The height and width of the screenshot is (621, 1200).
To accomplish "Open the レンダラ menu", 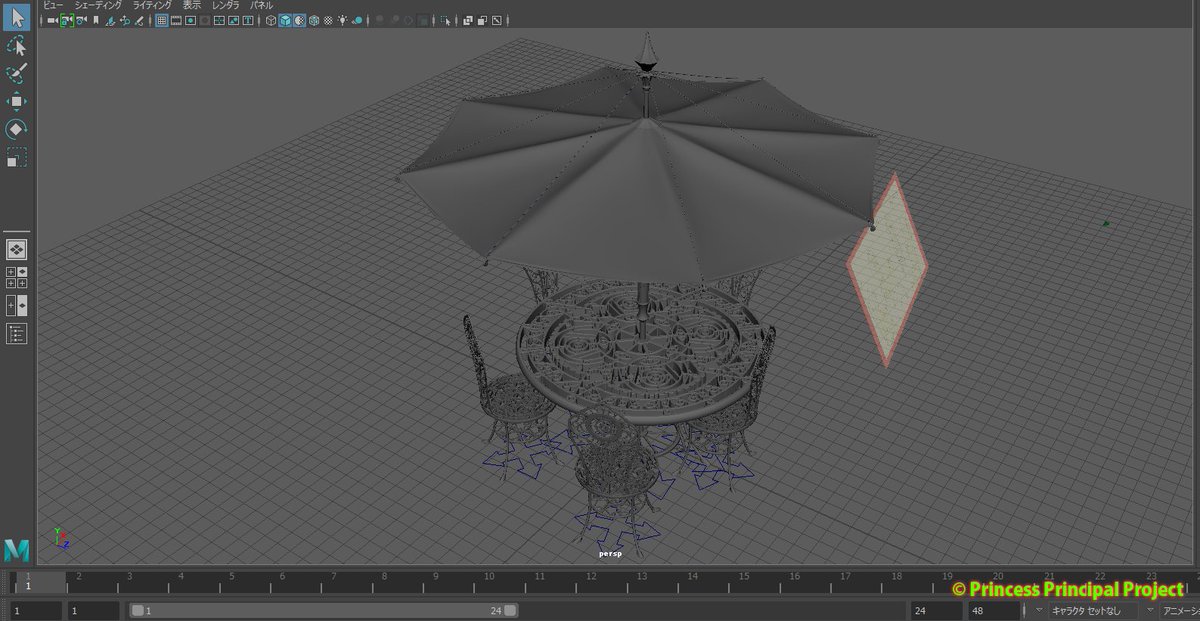I will coord(225,5).
